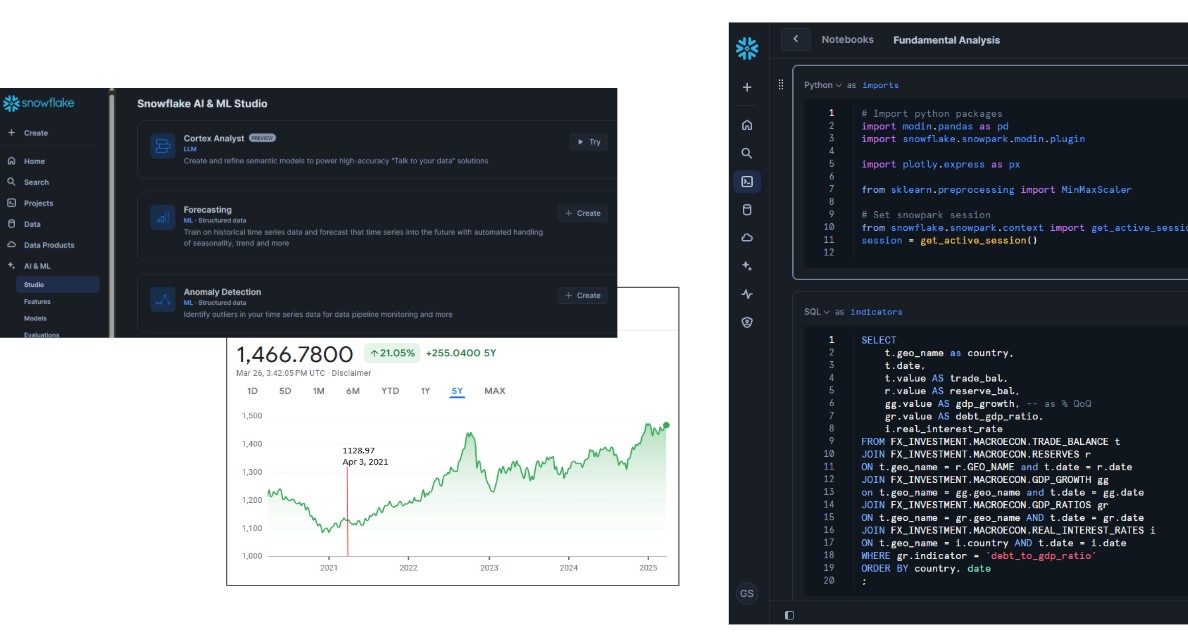Click the Try button for Cortex Analyst
This screenshot has height=632, width=1188.
(589, 142)
